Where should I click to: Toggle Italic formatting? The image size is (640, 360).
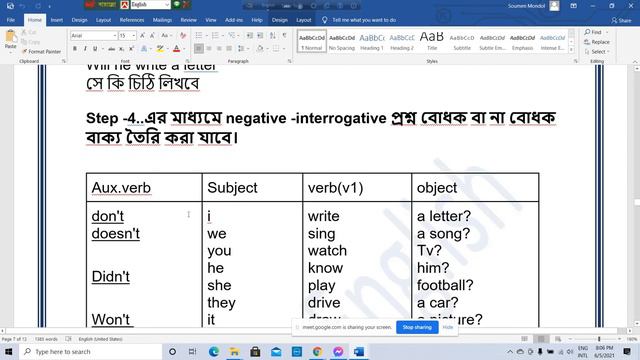tap(85, 49)
